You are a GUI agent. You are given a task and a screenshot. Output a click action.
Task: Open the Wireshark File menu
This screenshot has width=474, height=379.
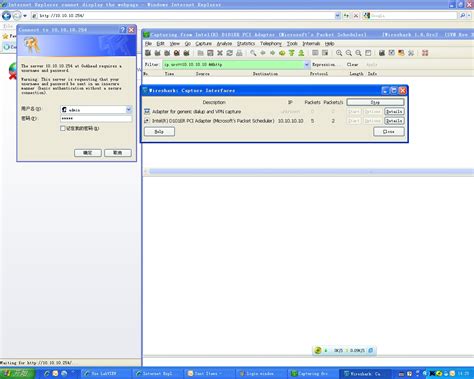point(148,44)
